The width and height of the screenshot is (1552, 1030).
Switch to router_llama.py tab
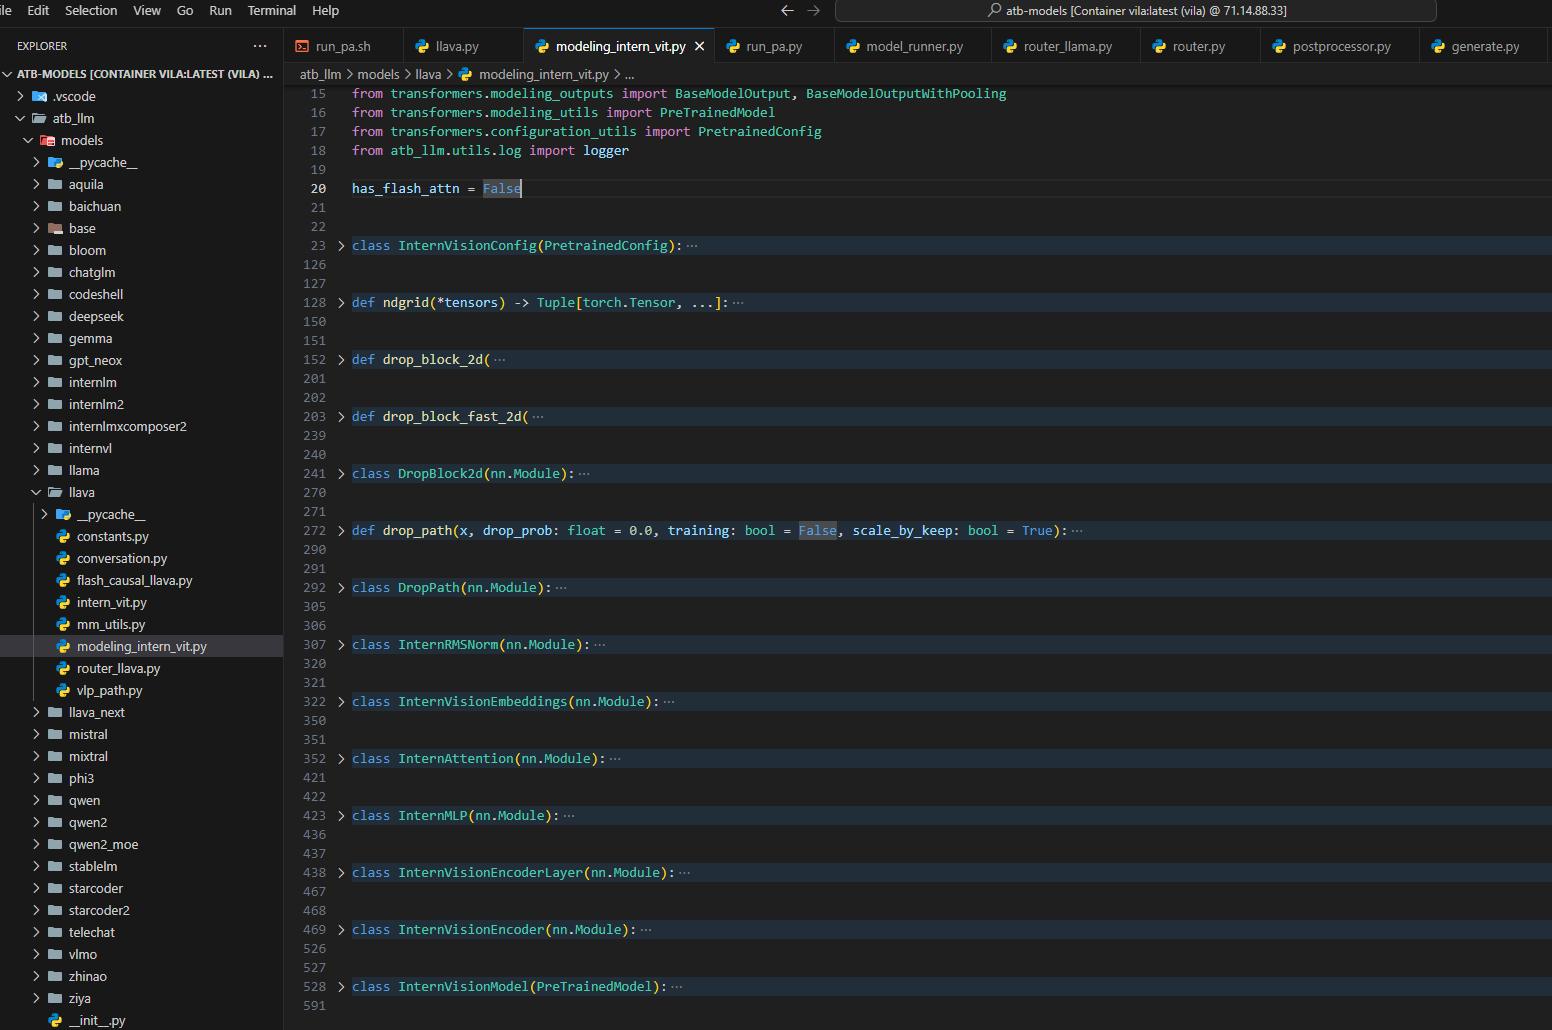click(x=1067, y=46)
